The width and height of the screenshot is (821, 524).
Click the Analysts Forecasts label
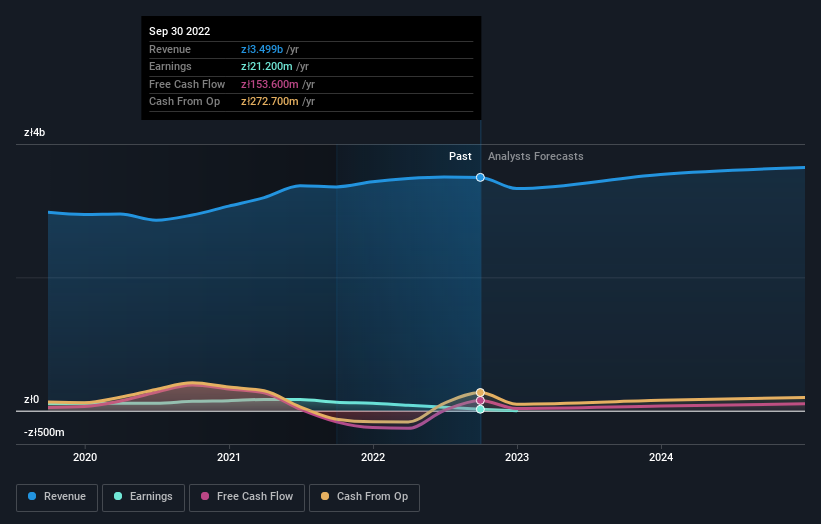point(536,156)
